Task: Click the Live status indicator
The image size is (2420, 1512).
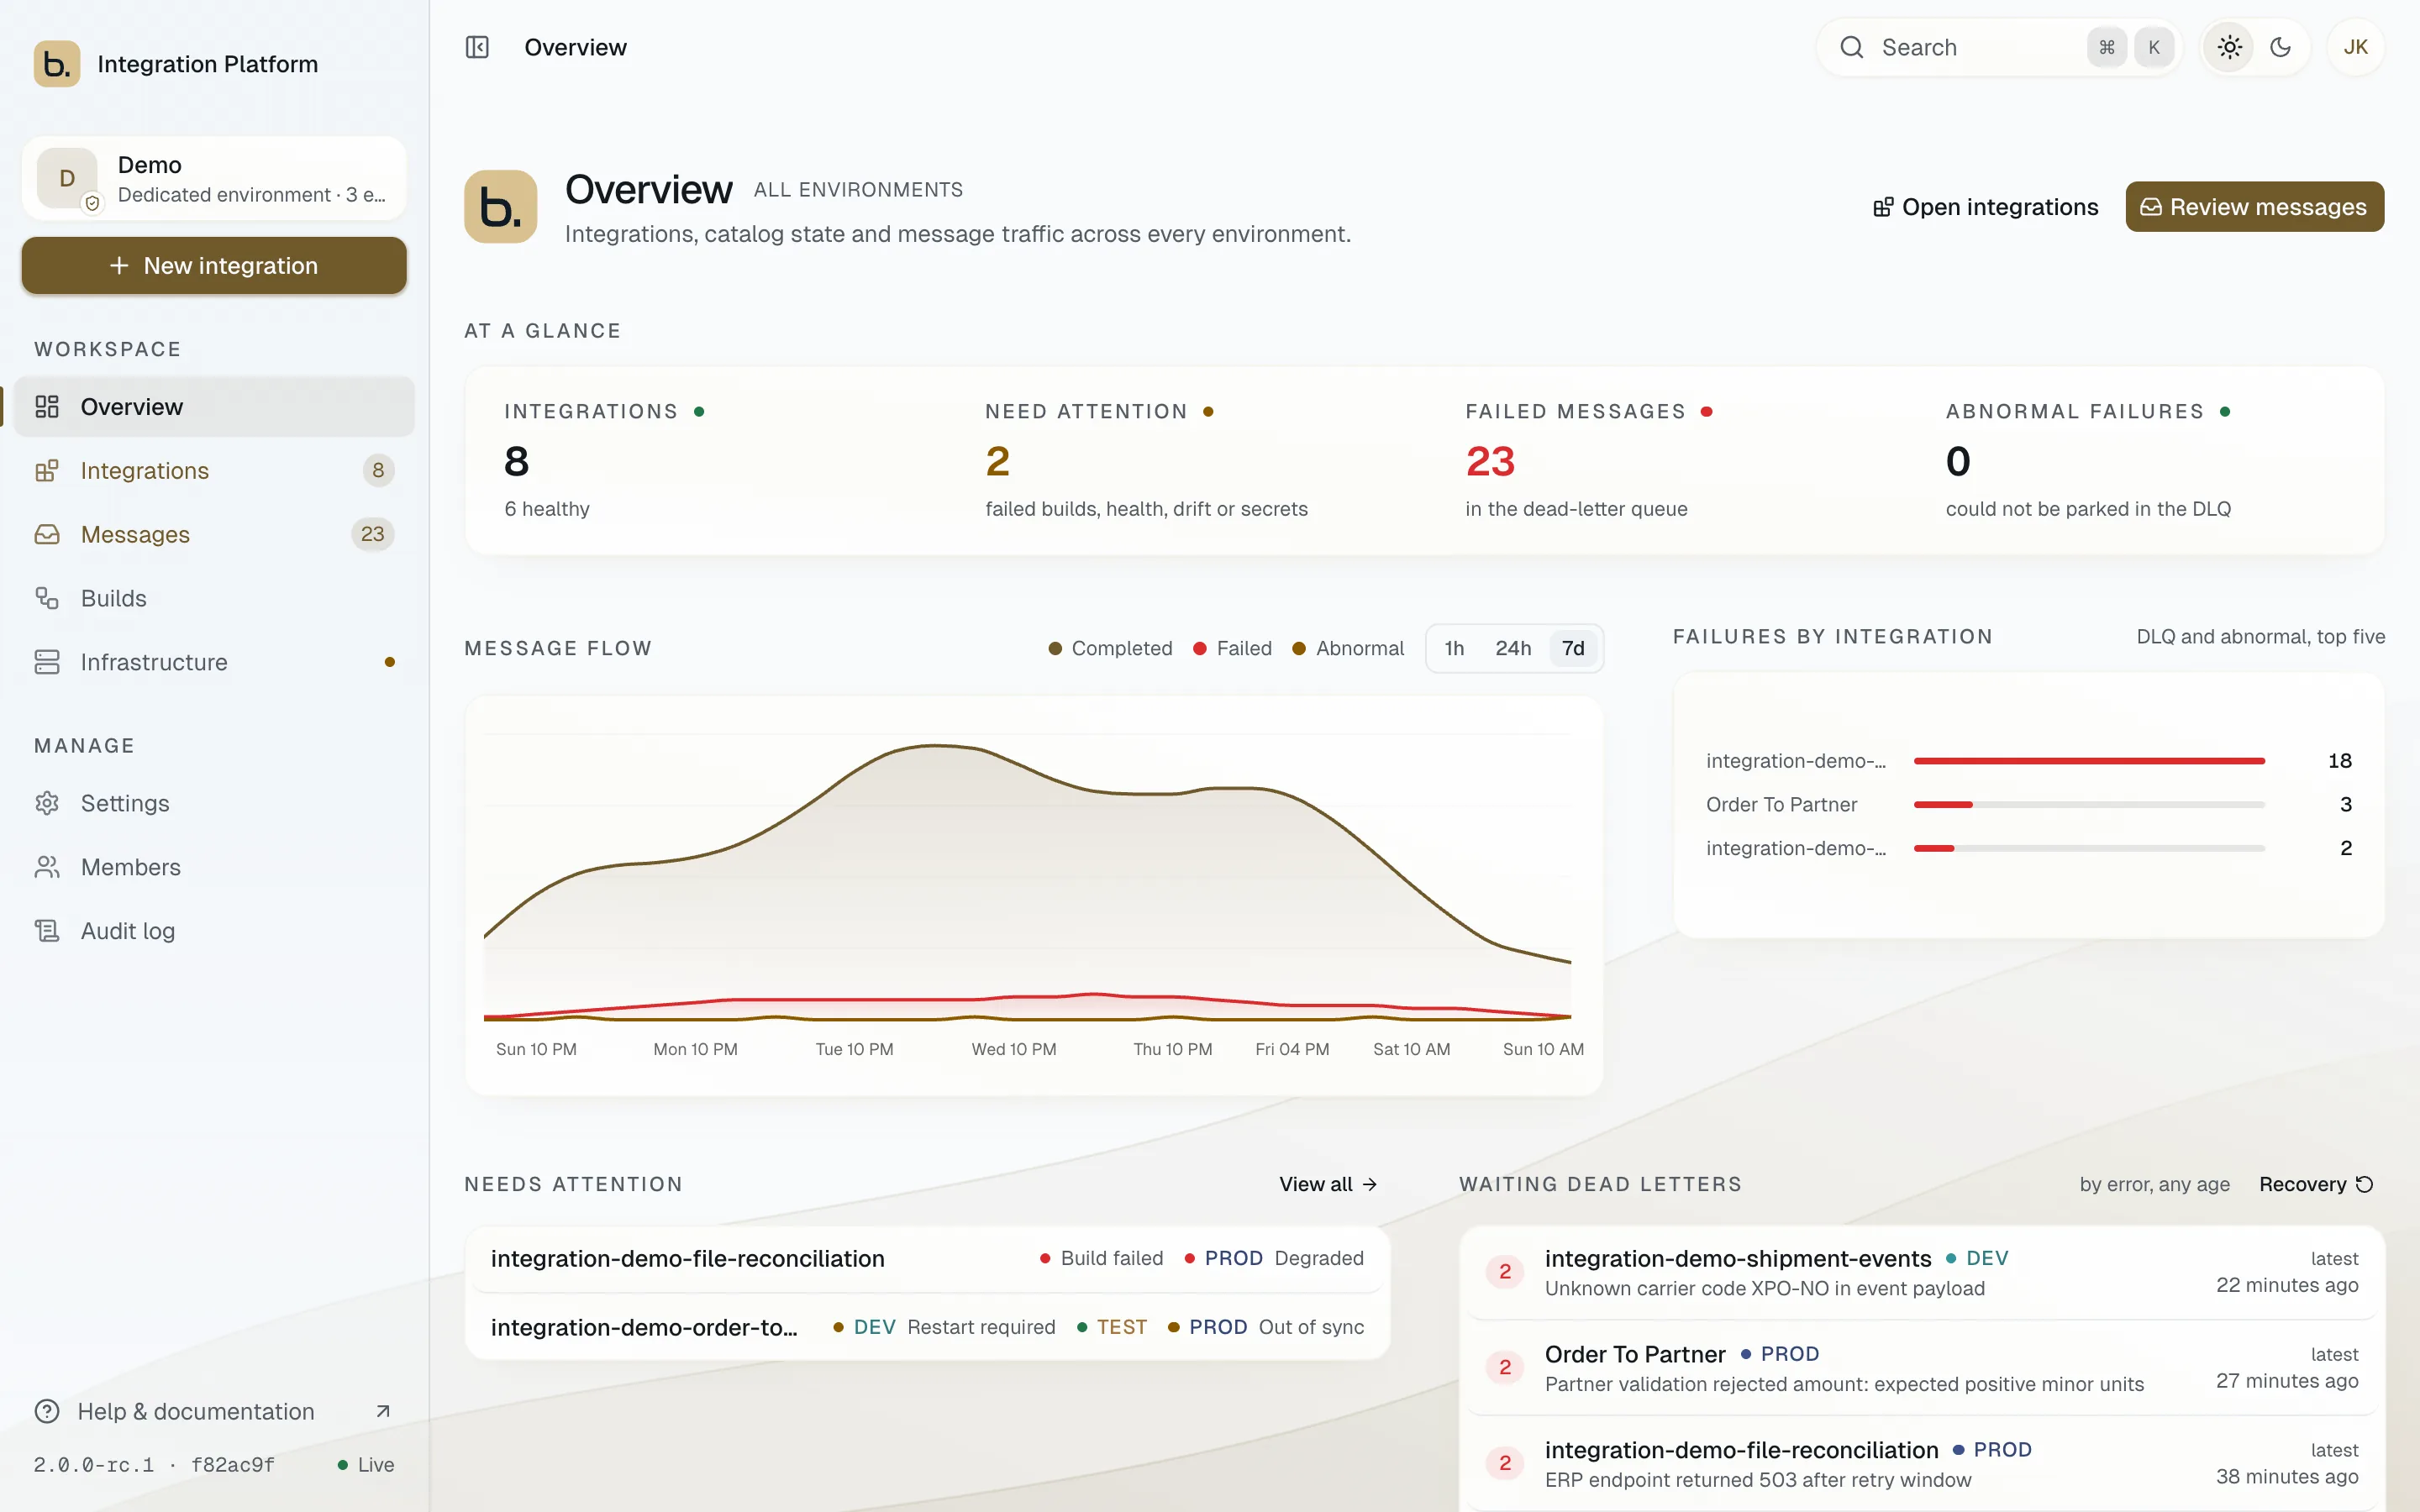Action: coord(365,1465)
